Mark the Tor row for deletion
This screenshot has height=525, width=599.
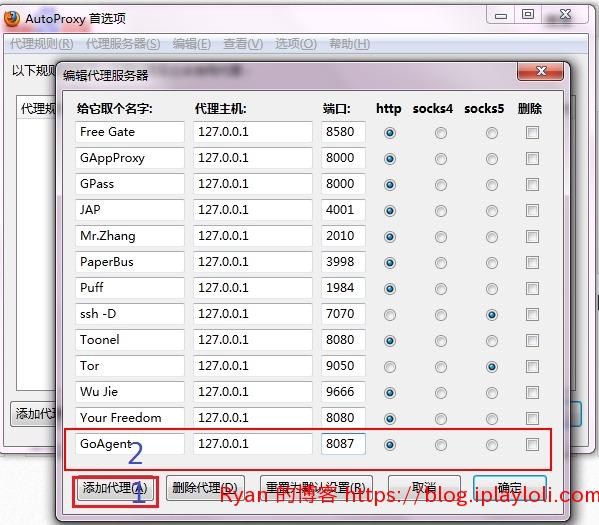(532, 366)
